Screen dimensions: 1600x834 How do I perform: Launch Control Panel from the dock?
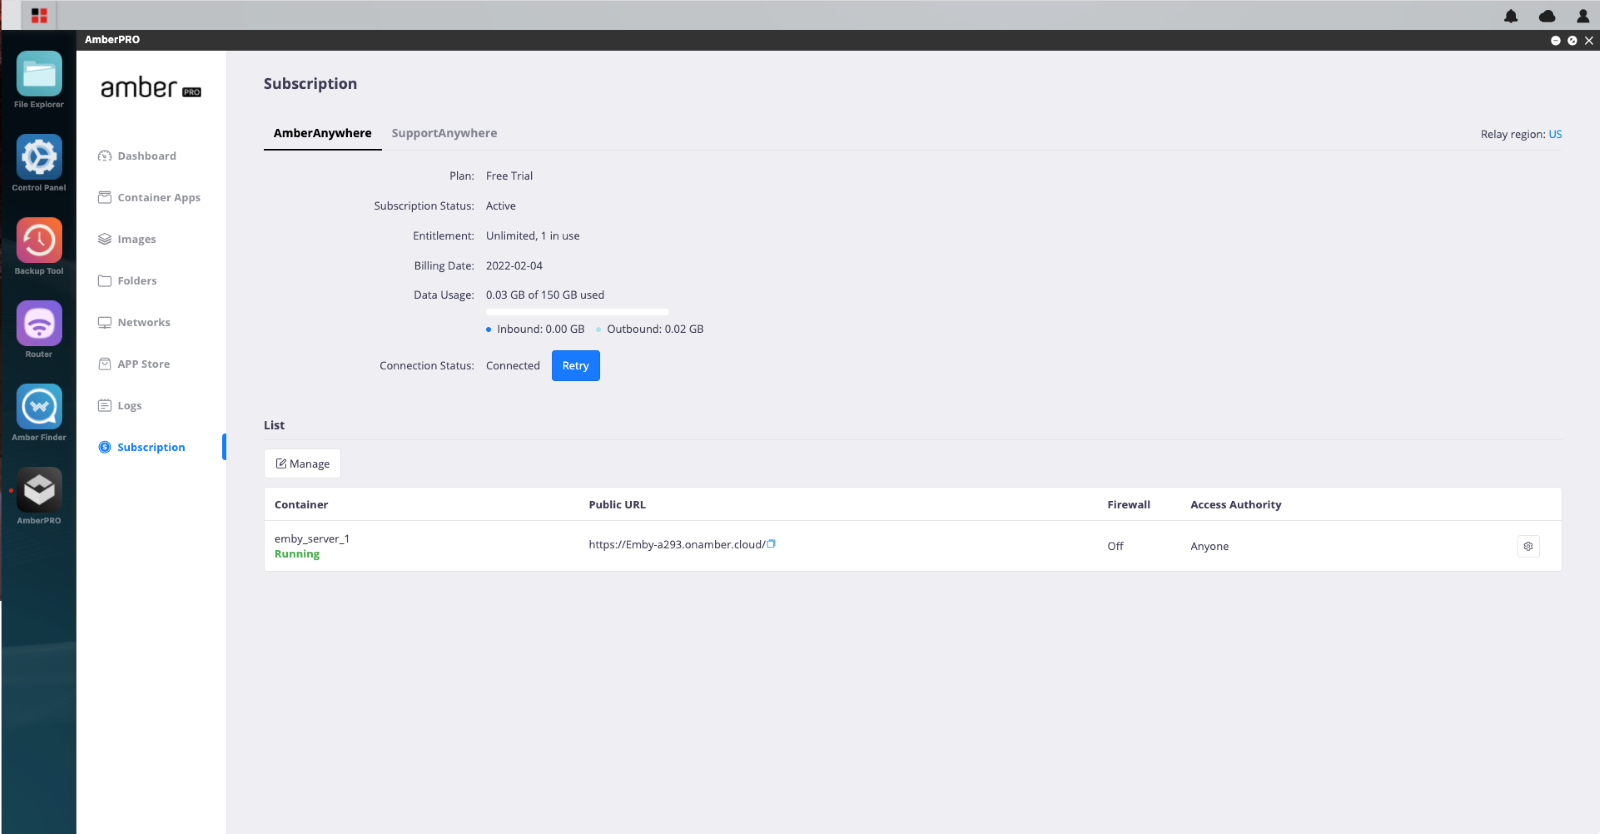[39, 157]
